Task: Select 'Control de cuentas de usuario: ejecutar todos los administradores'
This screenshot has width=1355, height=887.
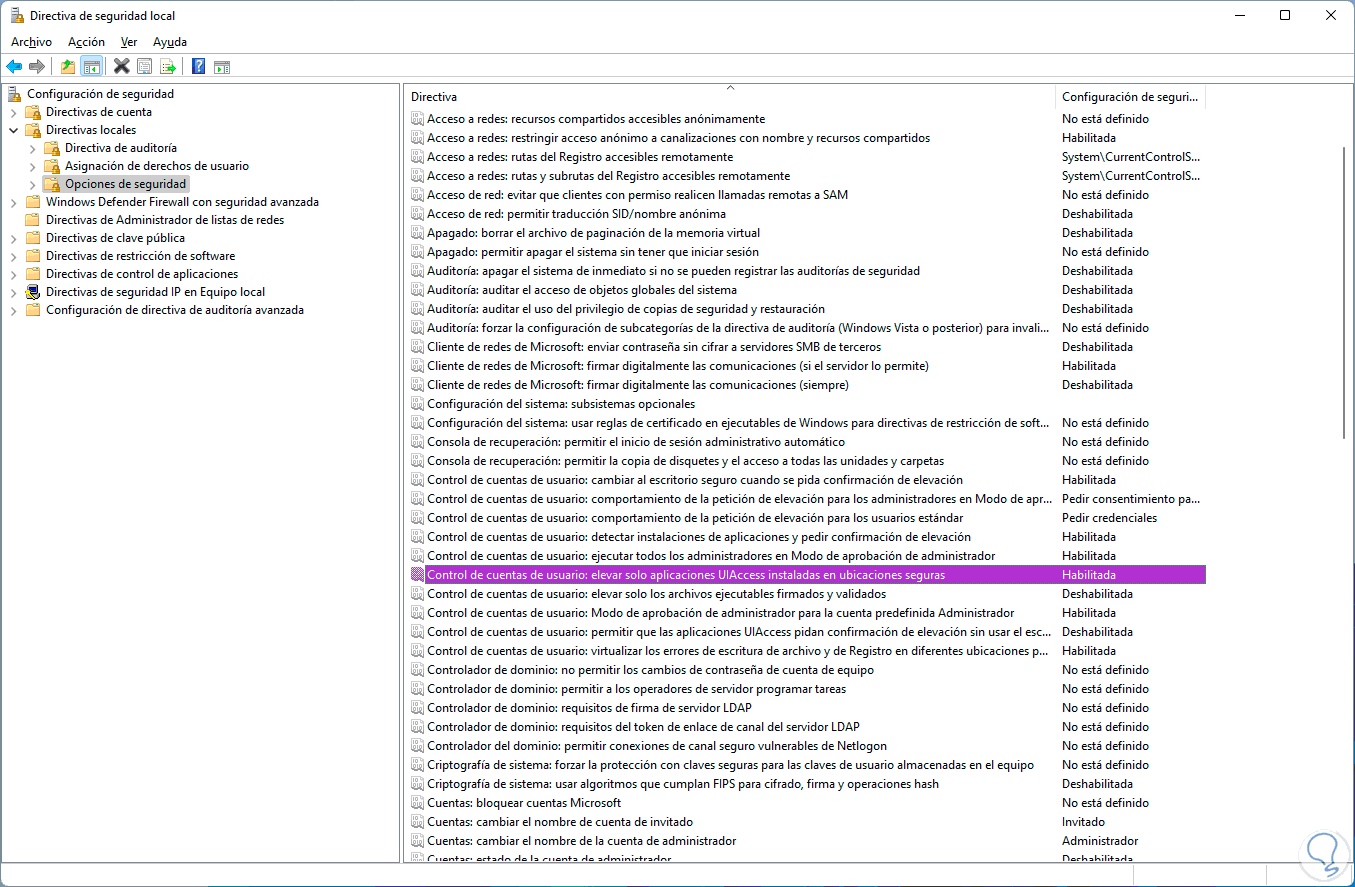Action: [711, 556]
